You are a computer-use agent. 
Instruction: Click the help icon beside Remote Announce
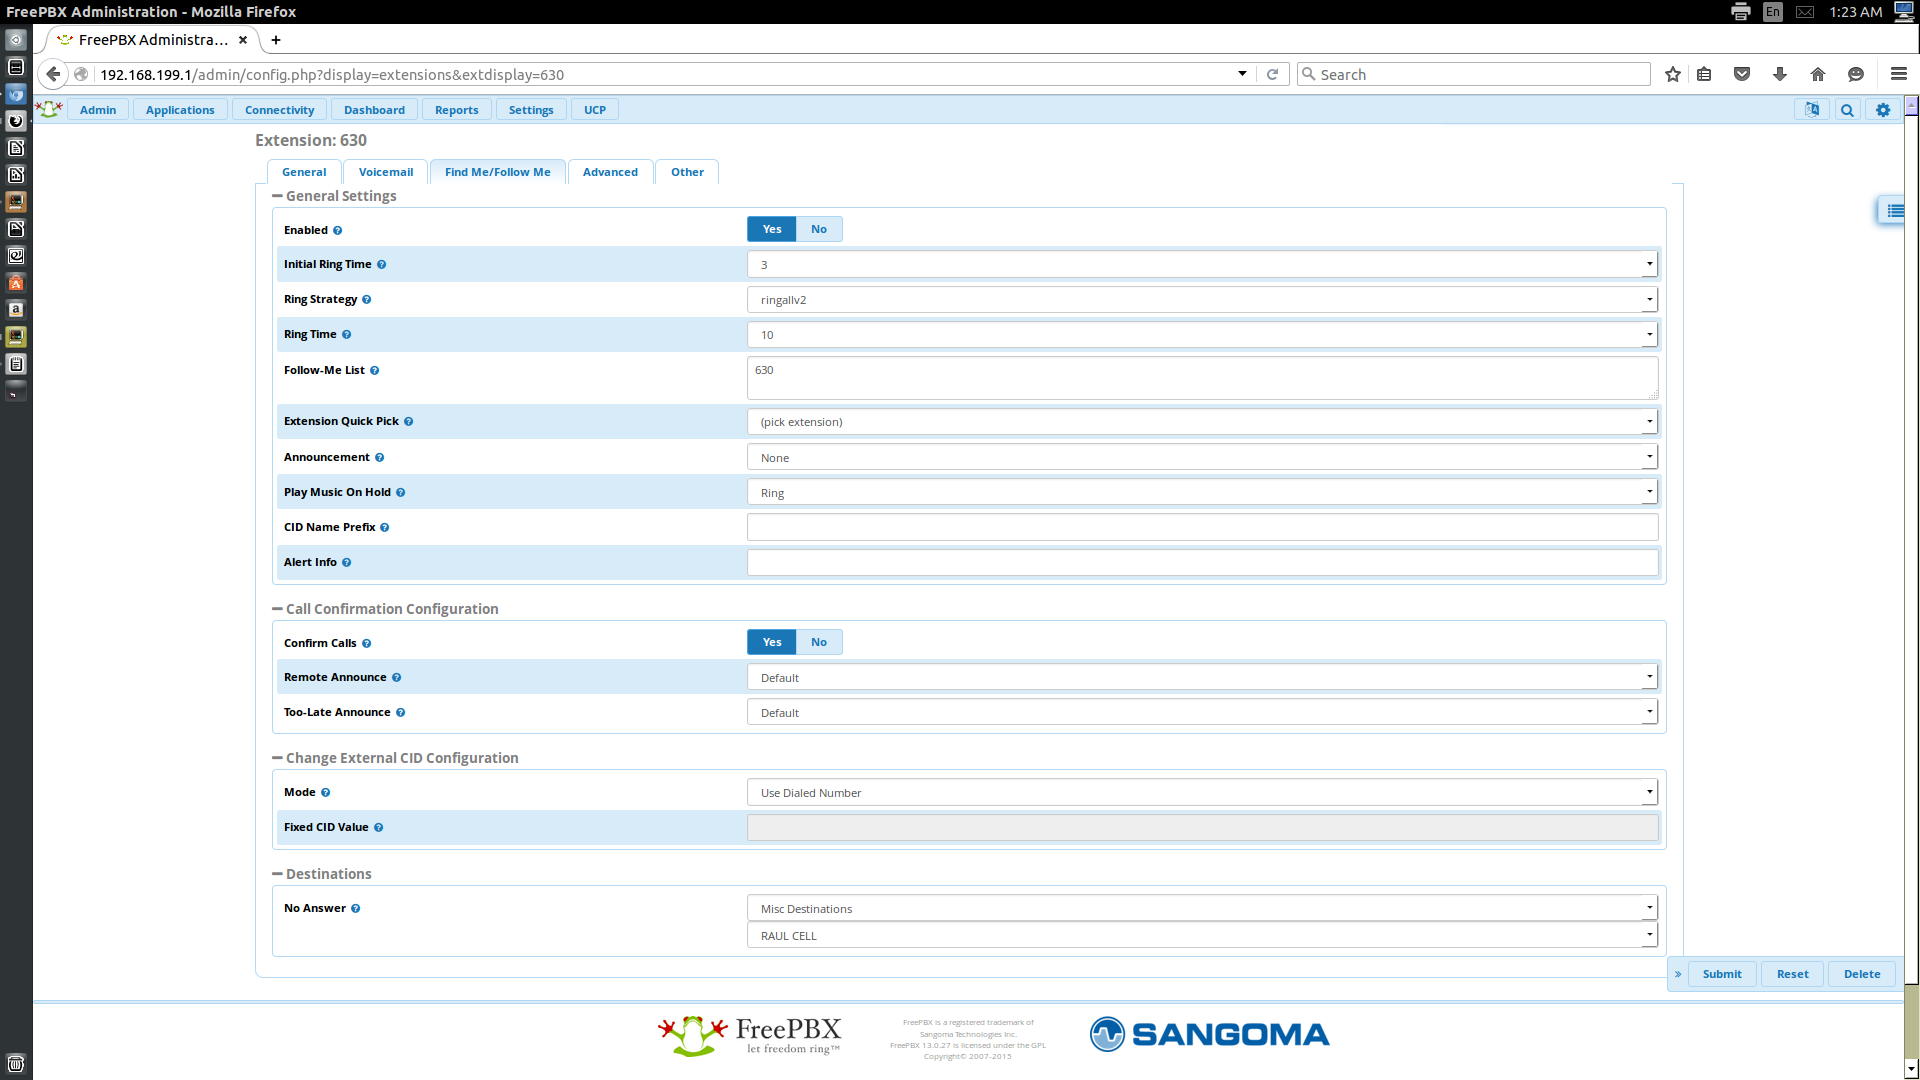[396, 678]
